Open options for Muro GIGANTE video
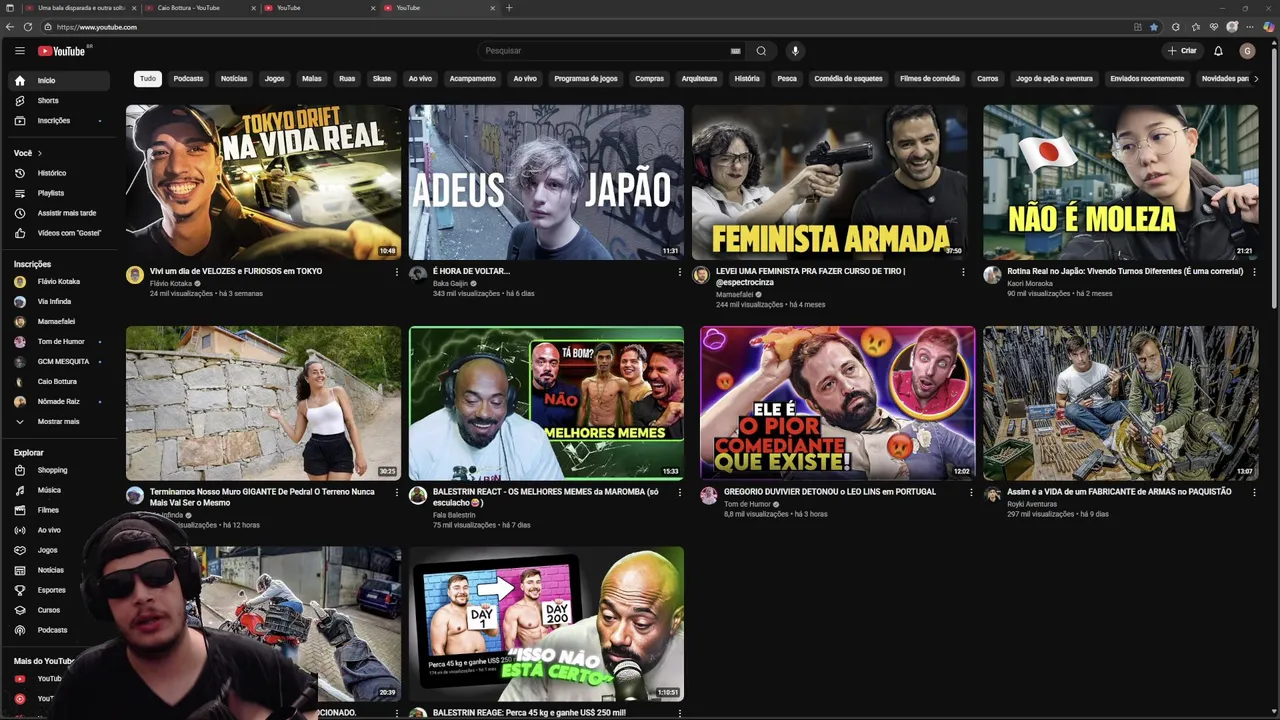1280x720 pixels. click(x=396, y=493)
